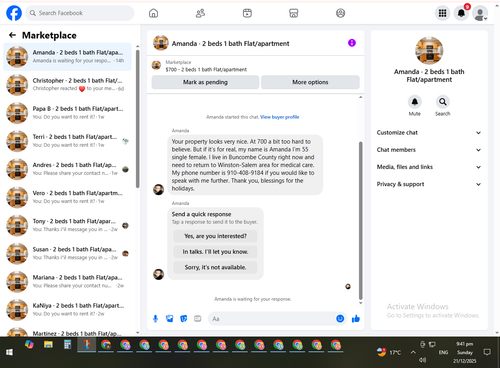Open Terri conversation in chat list

pos(67,141)
